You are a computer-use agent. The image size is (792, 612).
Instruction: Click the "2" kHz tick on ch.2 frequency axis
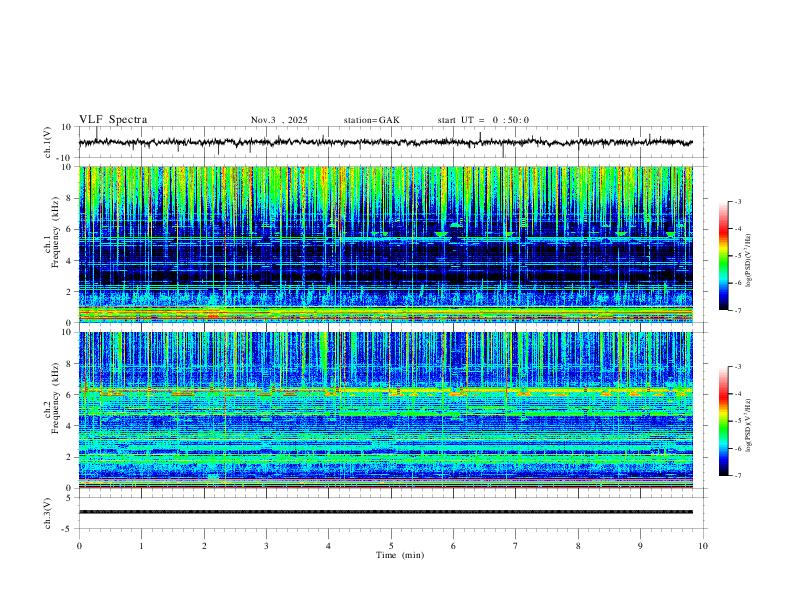(x=69, y=457)
